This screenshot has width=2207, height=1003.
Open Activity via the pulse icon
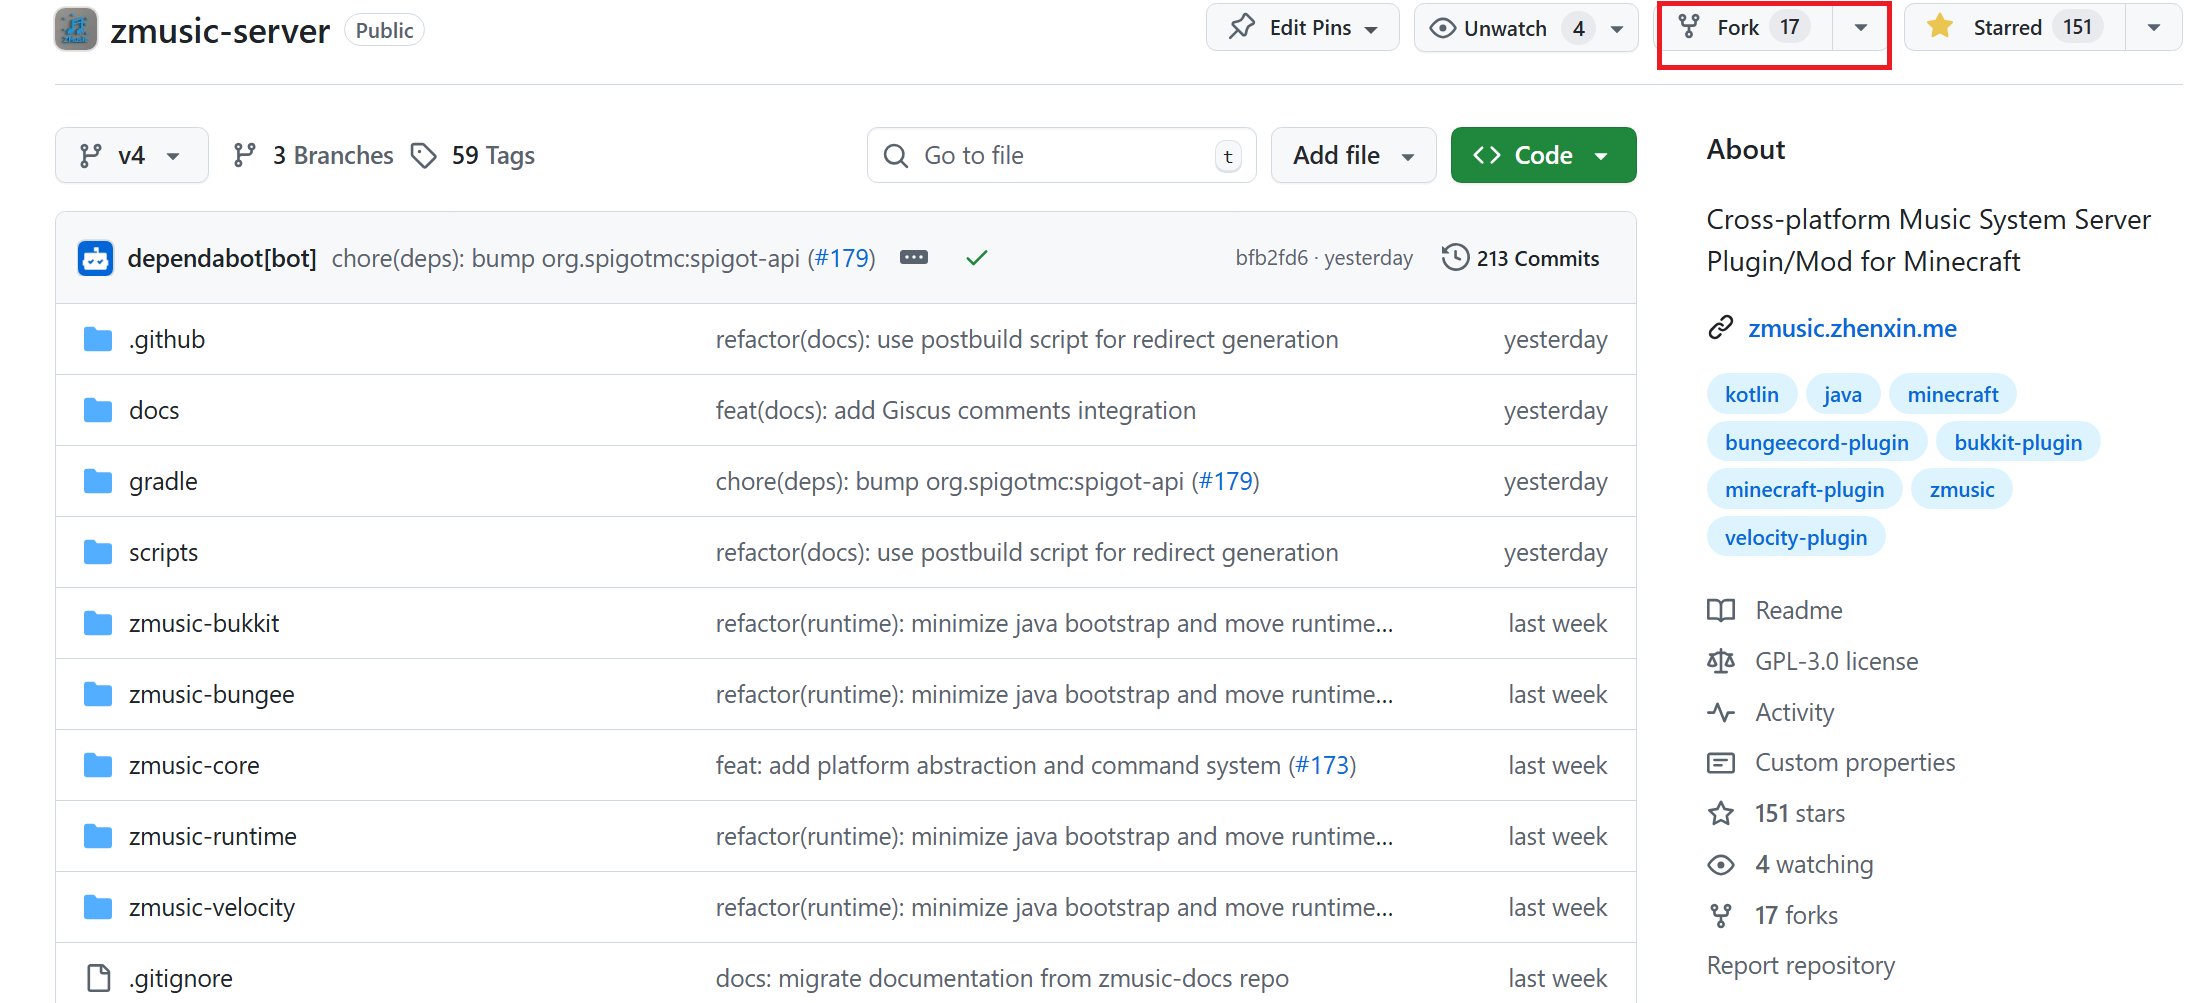[x=1721, y=712]
